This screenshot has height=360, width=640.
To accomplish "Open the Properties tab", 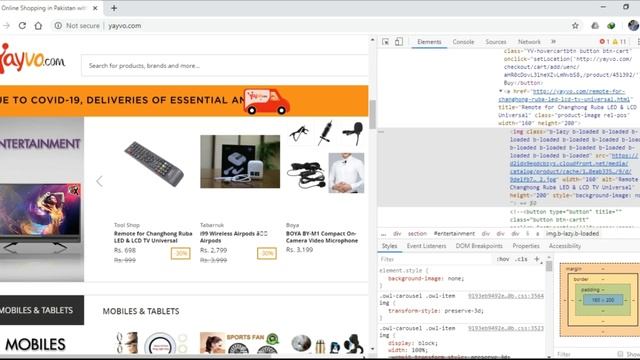I will click(x=526, y=246).
